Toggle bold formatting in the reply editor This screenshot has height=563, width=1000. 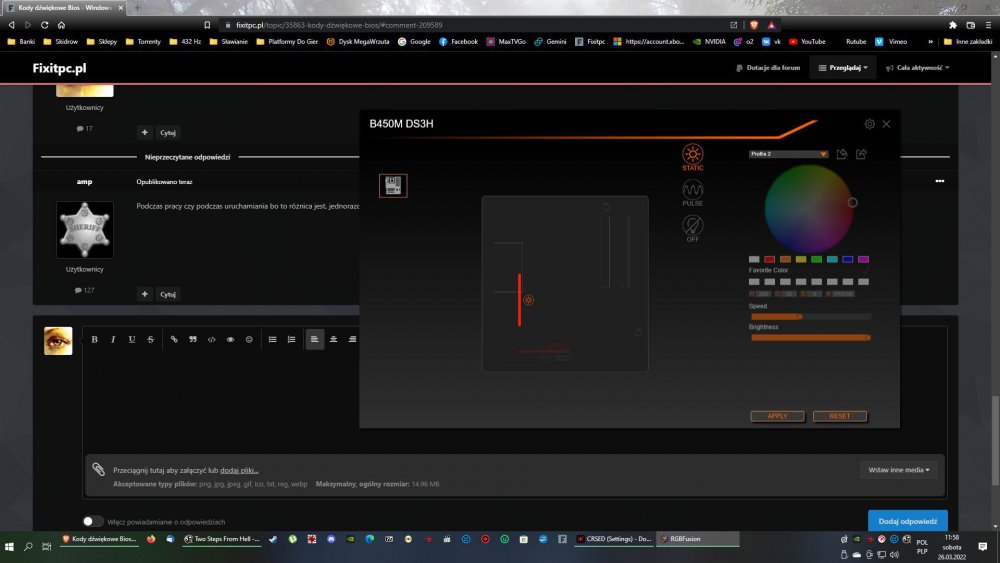pyautogui.click(x=95, y=339)
